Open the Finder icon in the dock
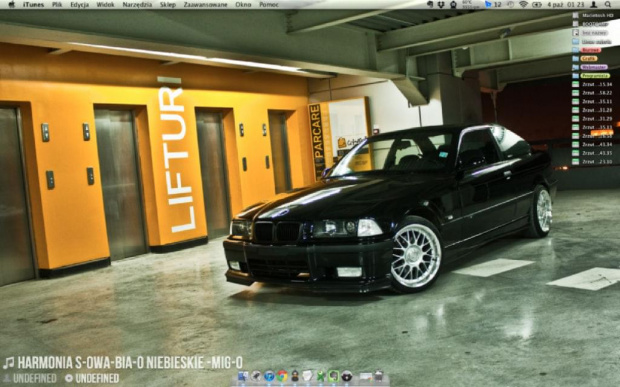Viewport: 620px width, 387px height. (242, 376)
